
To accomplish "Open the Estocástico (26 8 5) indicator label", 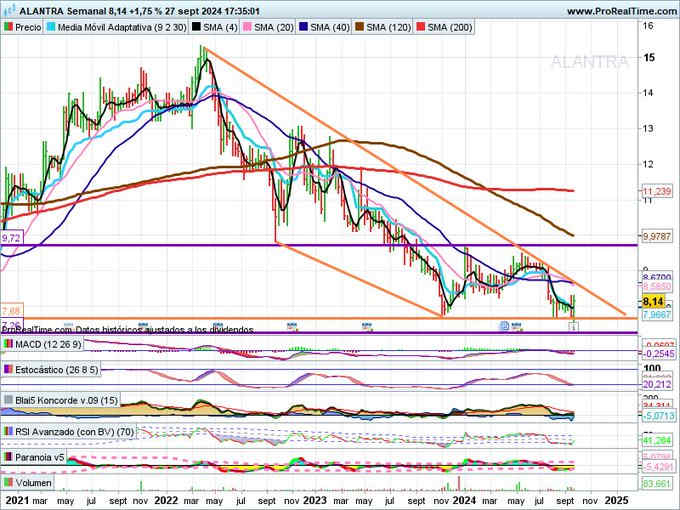I will pos(56,370).
